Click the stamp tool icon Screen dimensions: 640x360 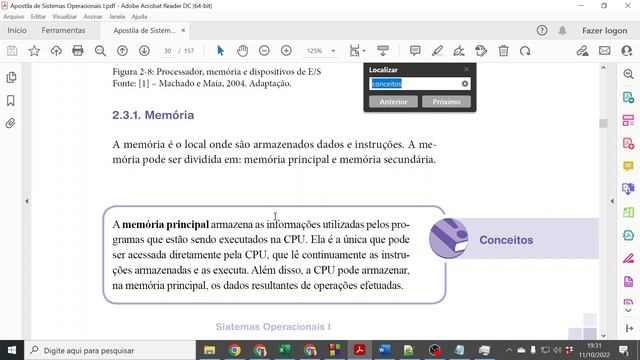(481, 51)
